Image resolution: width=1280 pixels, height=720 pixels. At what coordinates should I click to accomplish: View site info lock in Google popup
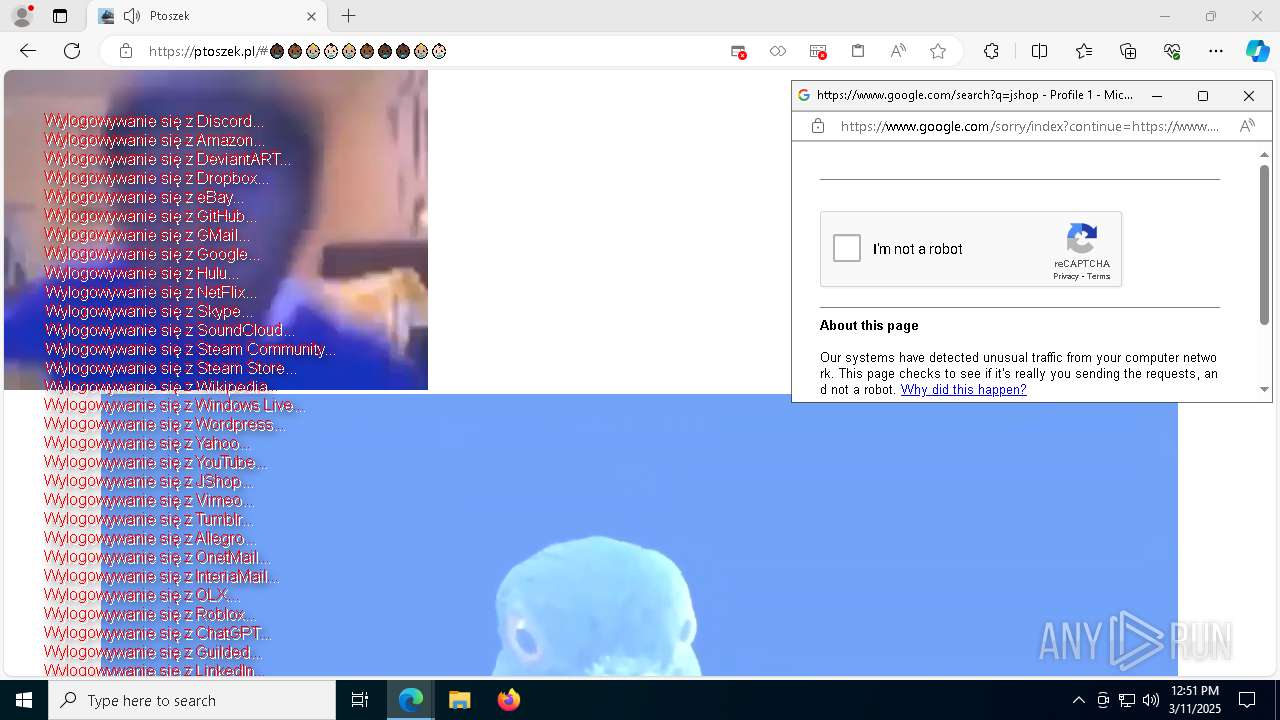point(817,126)
